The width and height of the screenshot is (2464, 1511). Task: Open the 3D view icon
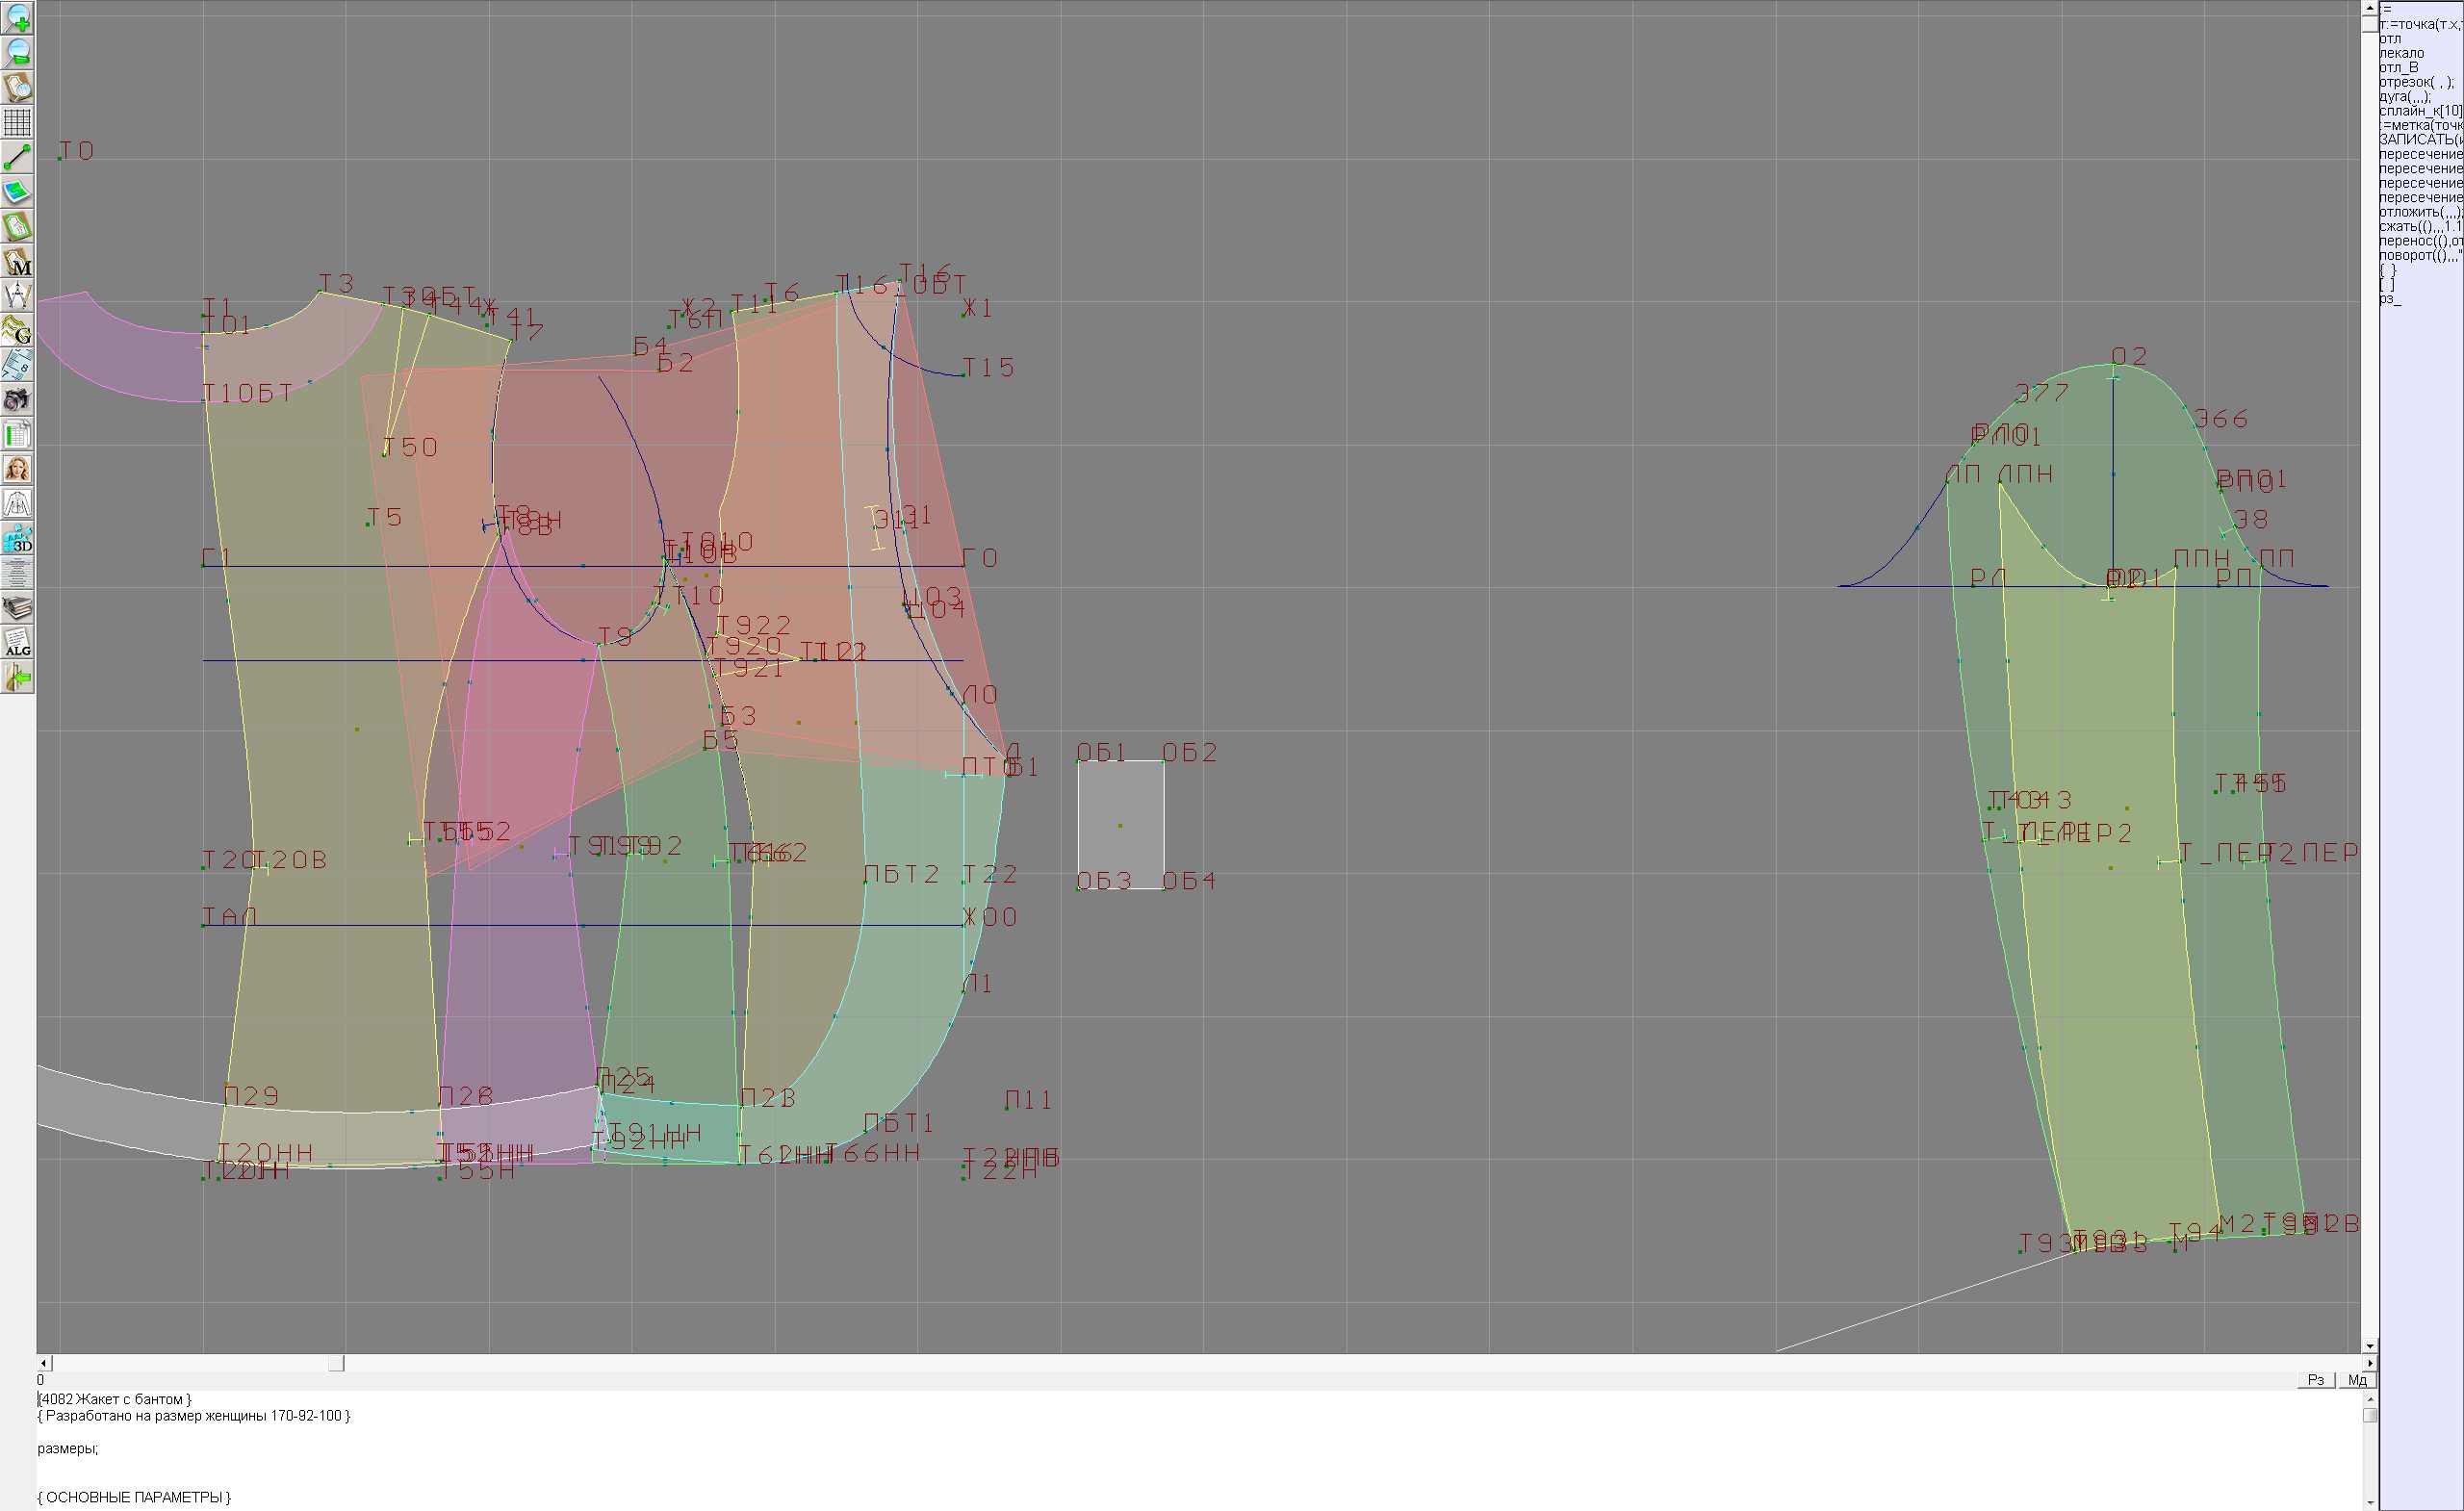point(18,539)
